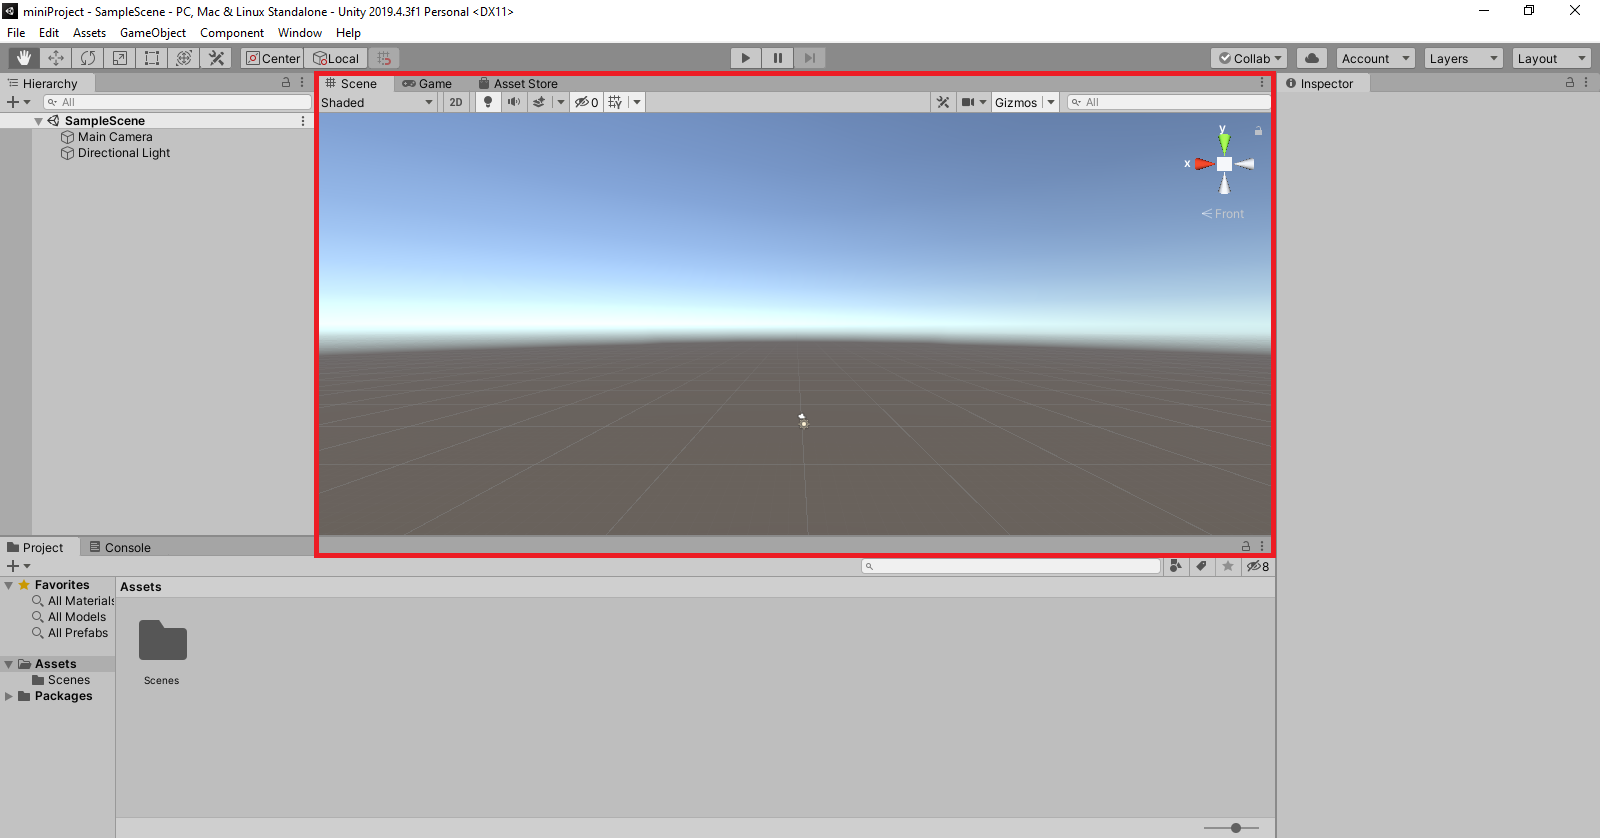The image size is (1600, 838).
Task: Open the Layers dropdown
Action: [1463, 58]
